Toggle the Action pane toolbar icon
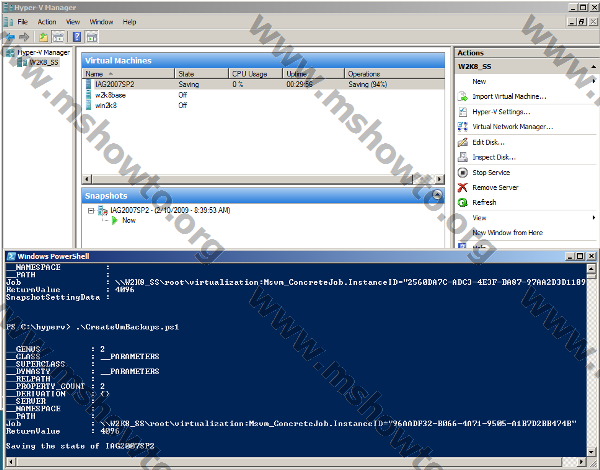 (x=92, y=37)
